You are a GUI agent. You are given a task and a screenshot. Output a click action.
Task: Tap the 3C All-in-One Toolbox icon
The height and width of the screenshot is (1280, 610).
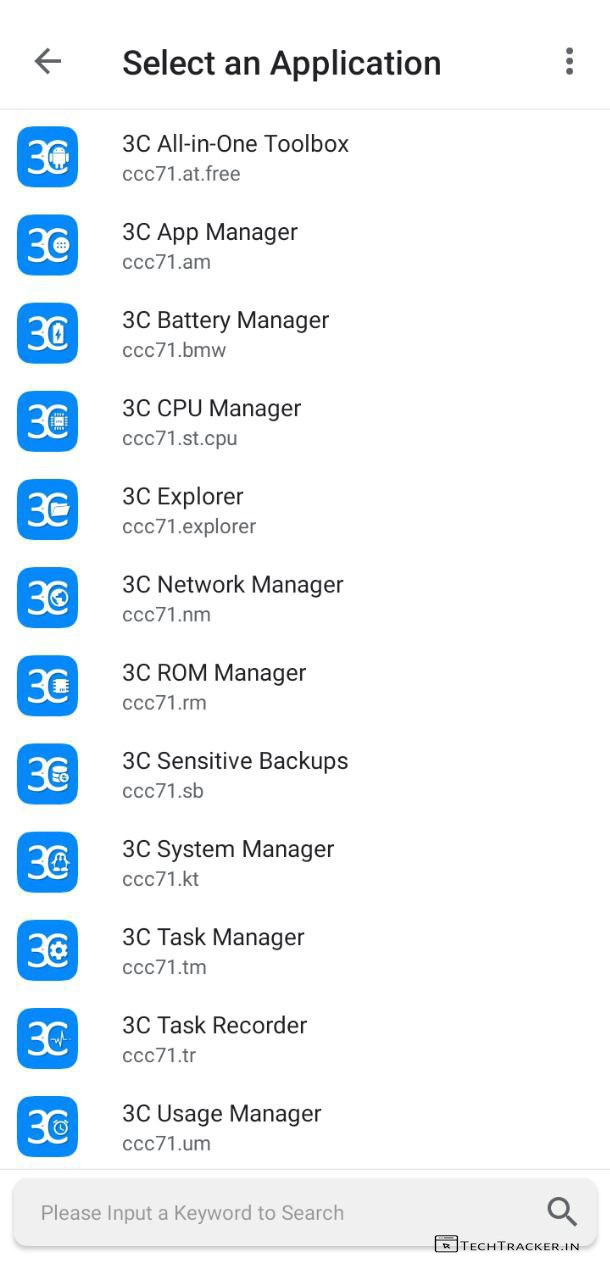[47, 157]
